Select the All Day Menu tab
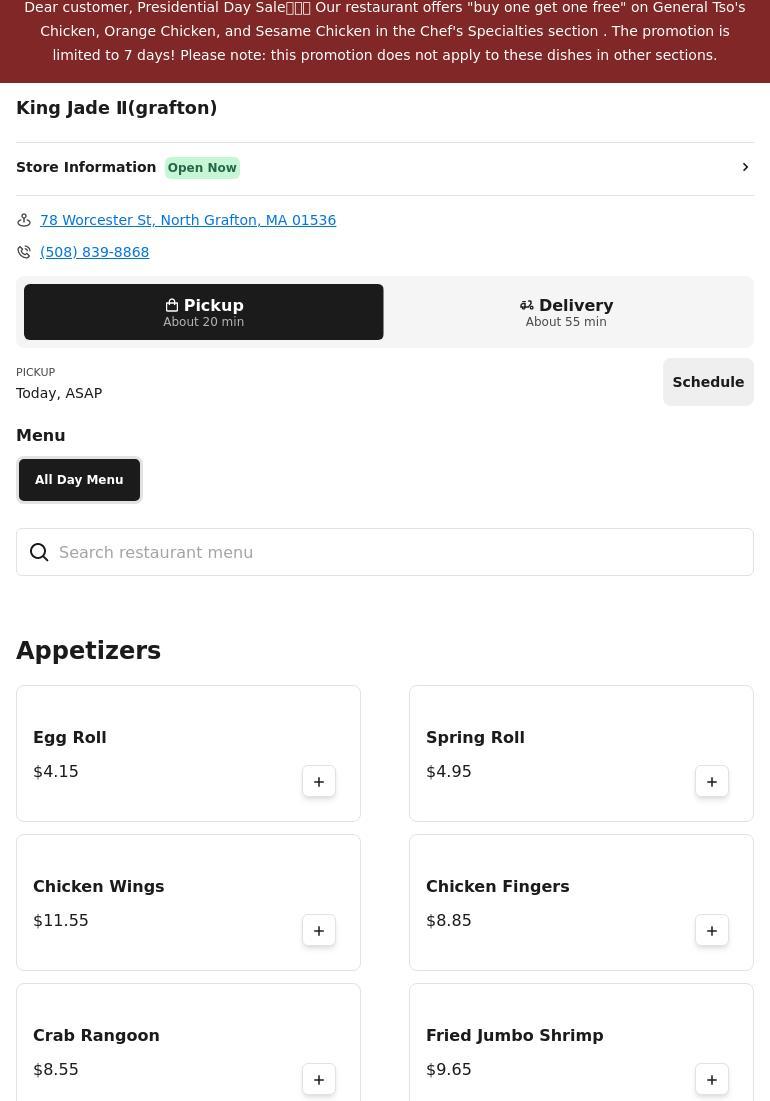Viewport: 770px width, 1101px height. click(x=79, y=480)
